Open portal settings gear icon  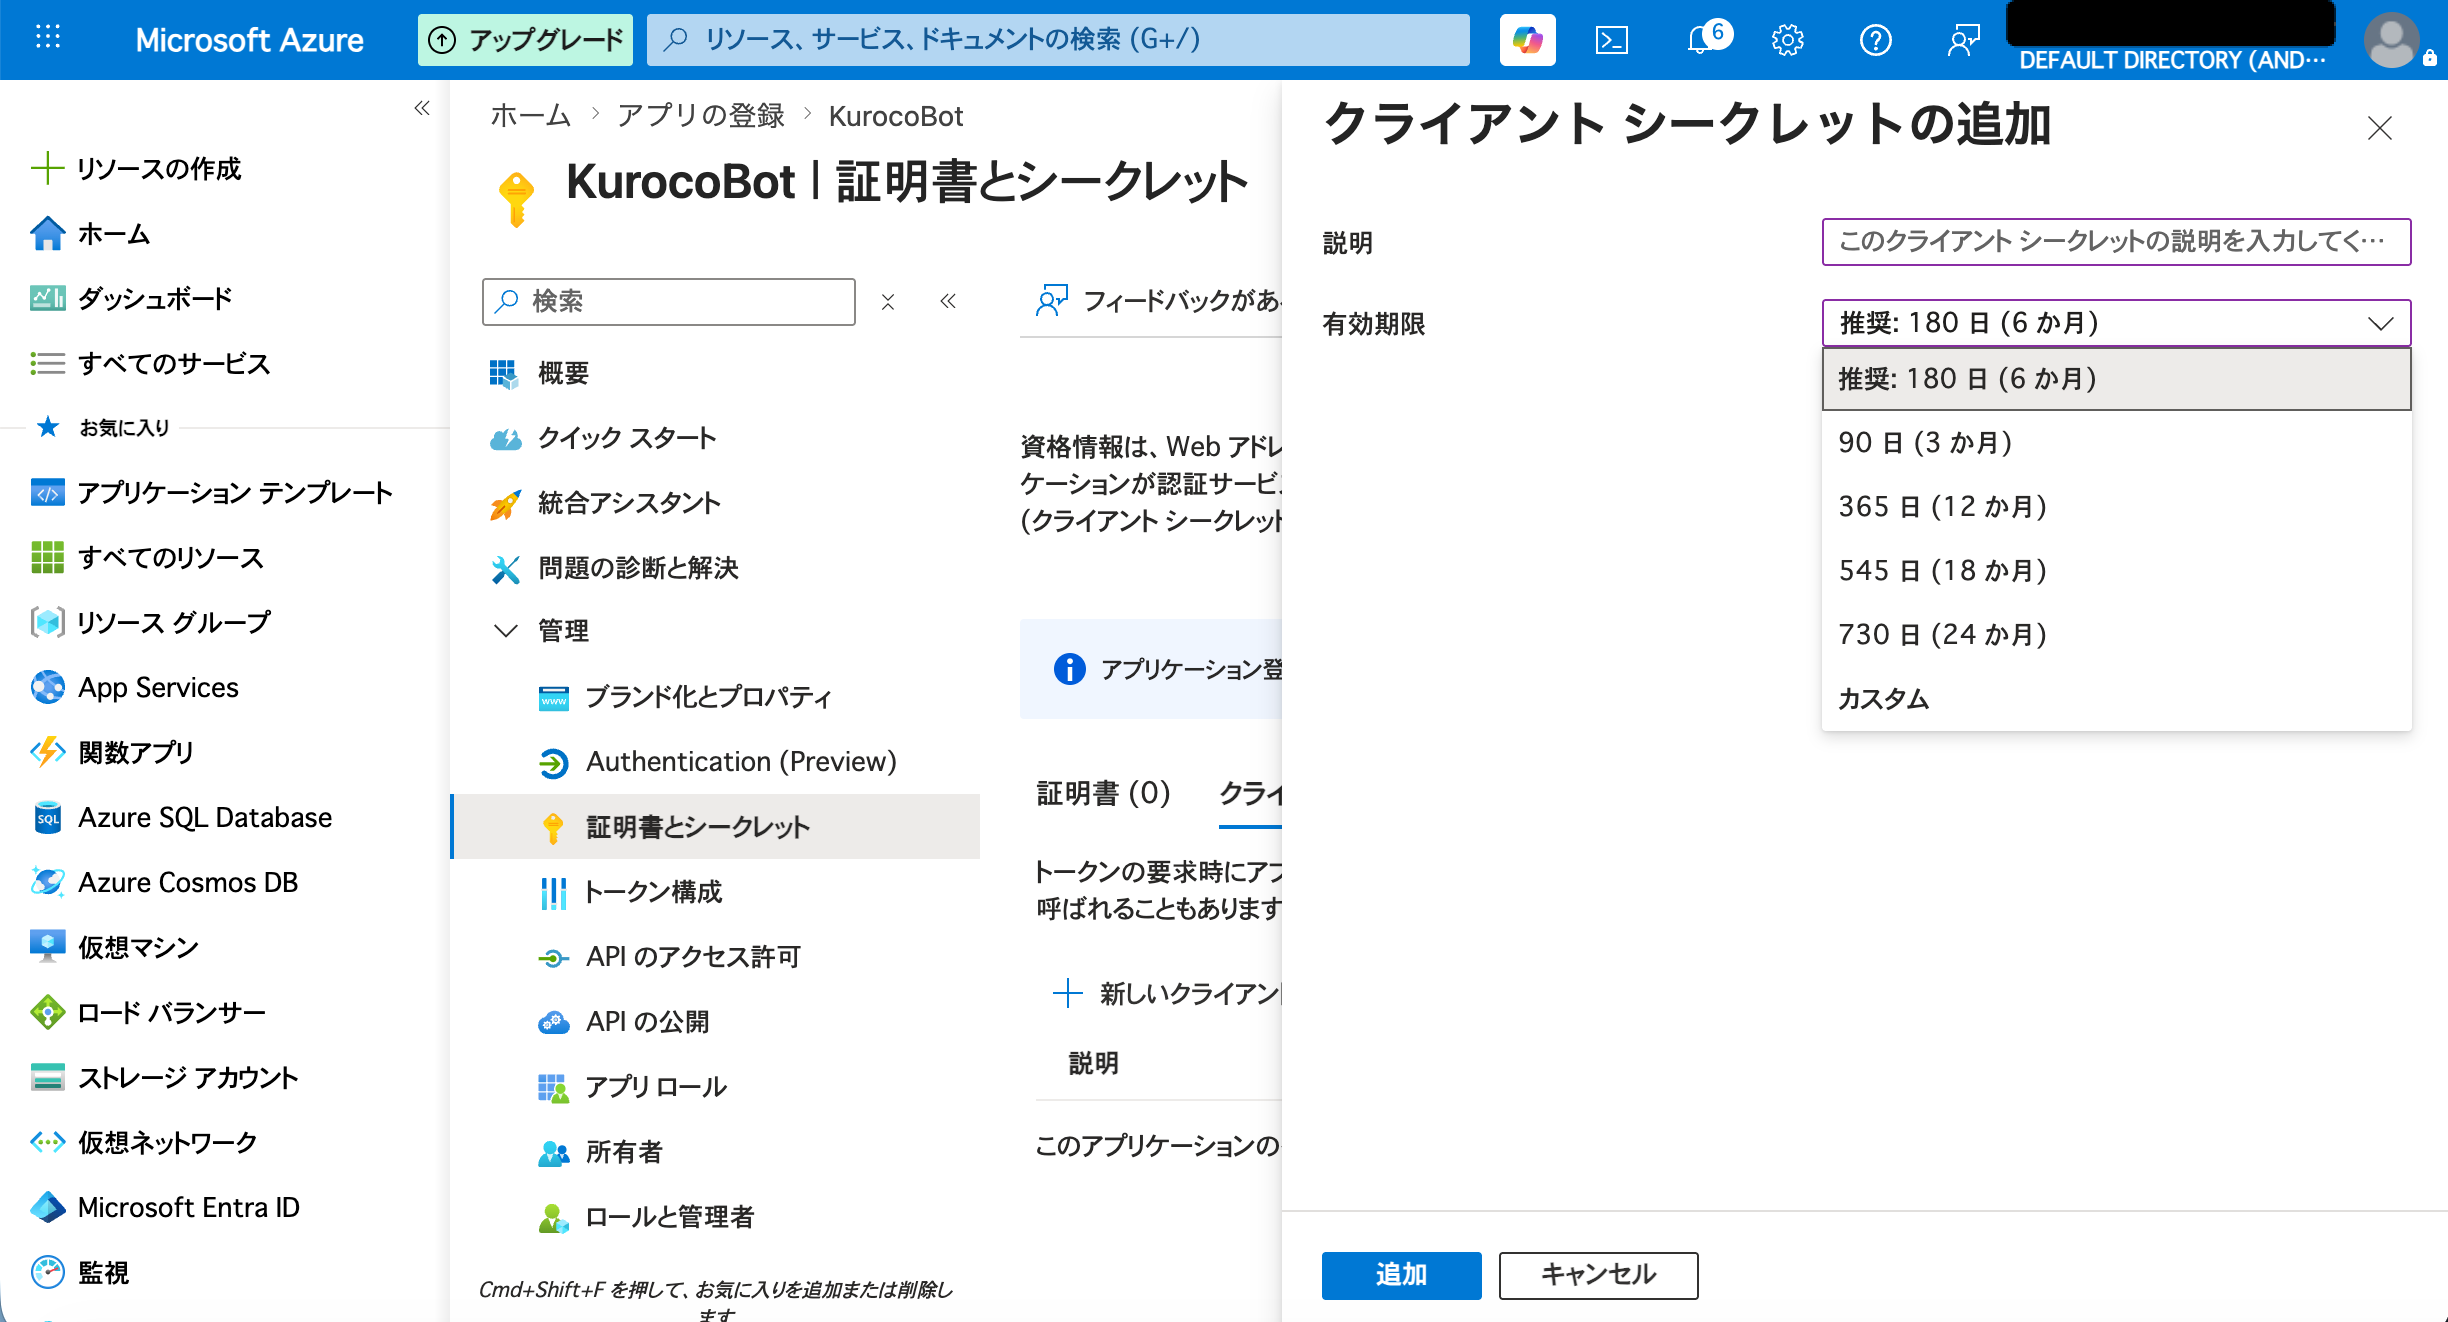click(x=1788, y=40)
